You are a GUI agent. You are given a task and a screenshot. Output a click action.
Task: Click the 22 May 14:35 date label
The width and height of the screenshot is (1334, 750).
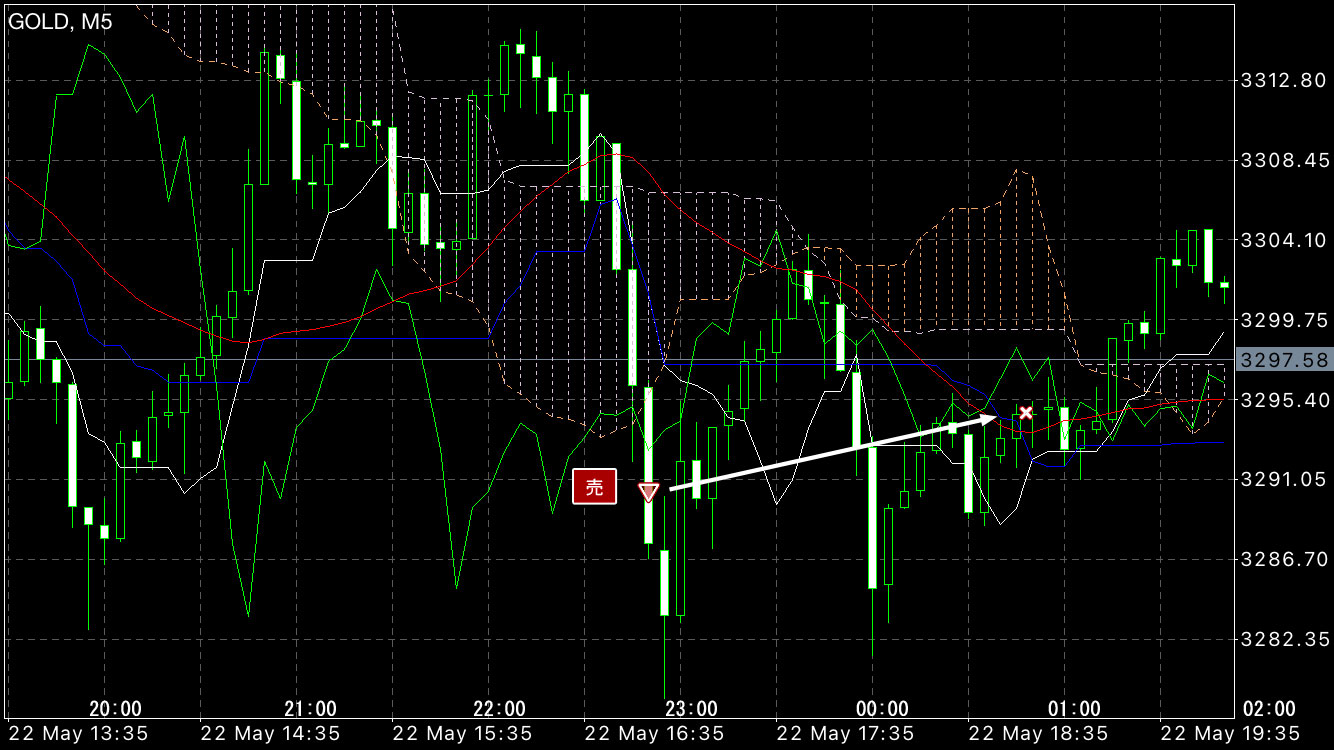point(271,734)
